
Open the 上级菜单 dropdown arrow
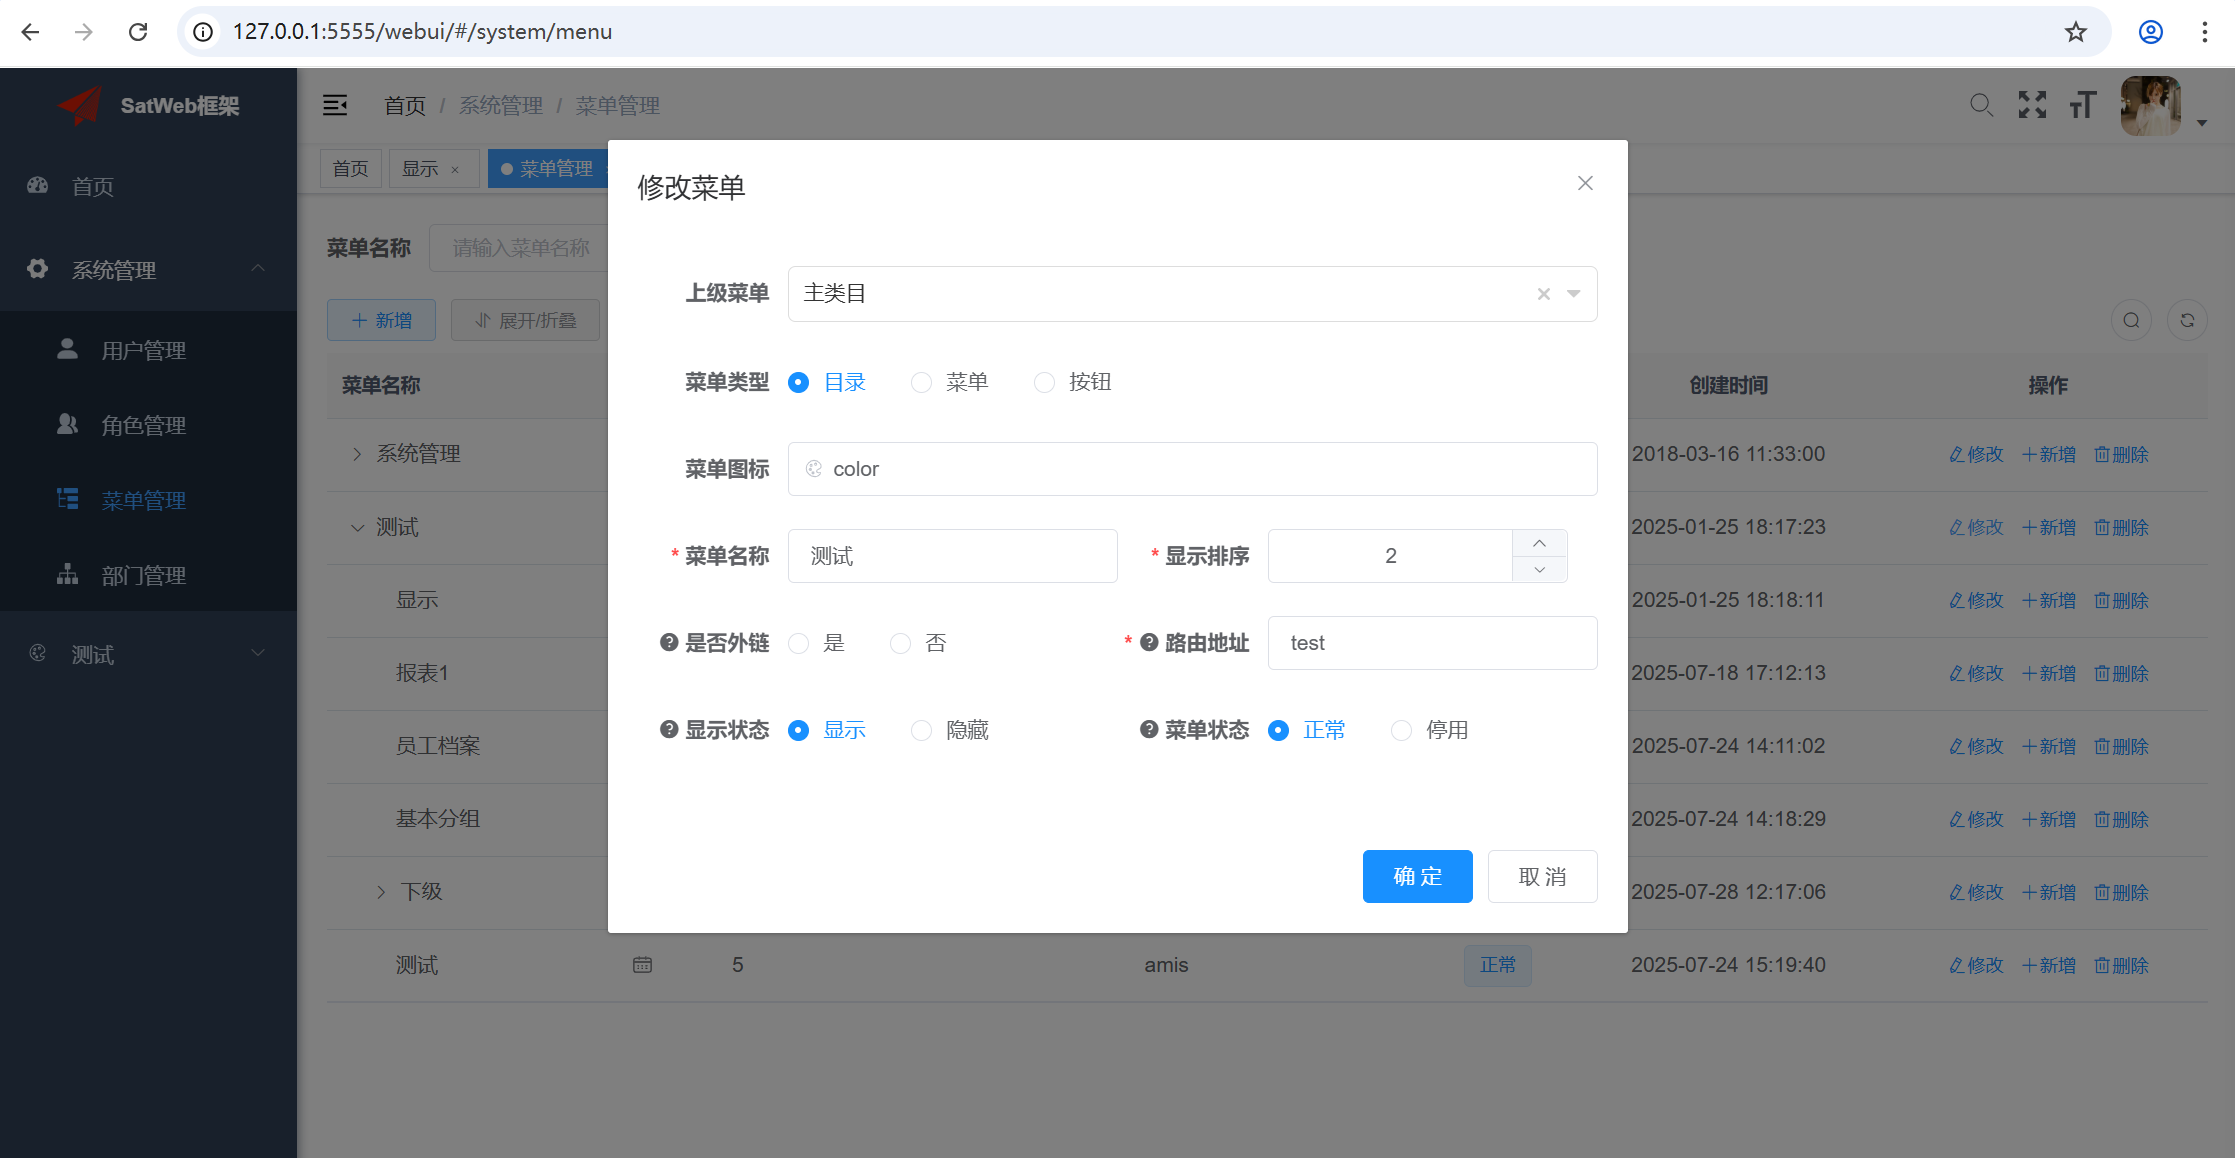click(x=1574, y=294)
